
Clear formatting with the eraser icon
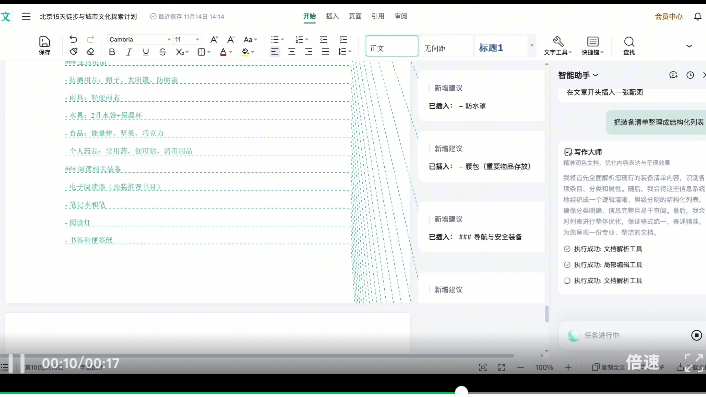pyautogui.click(x=91, y=52)
